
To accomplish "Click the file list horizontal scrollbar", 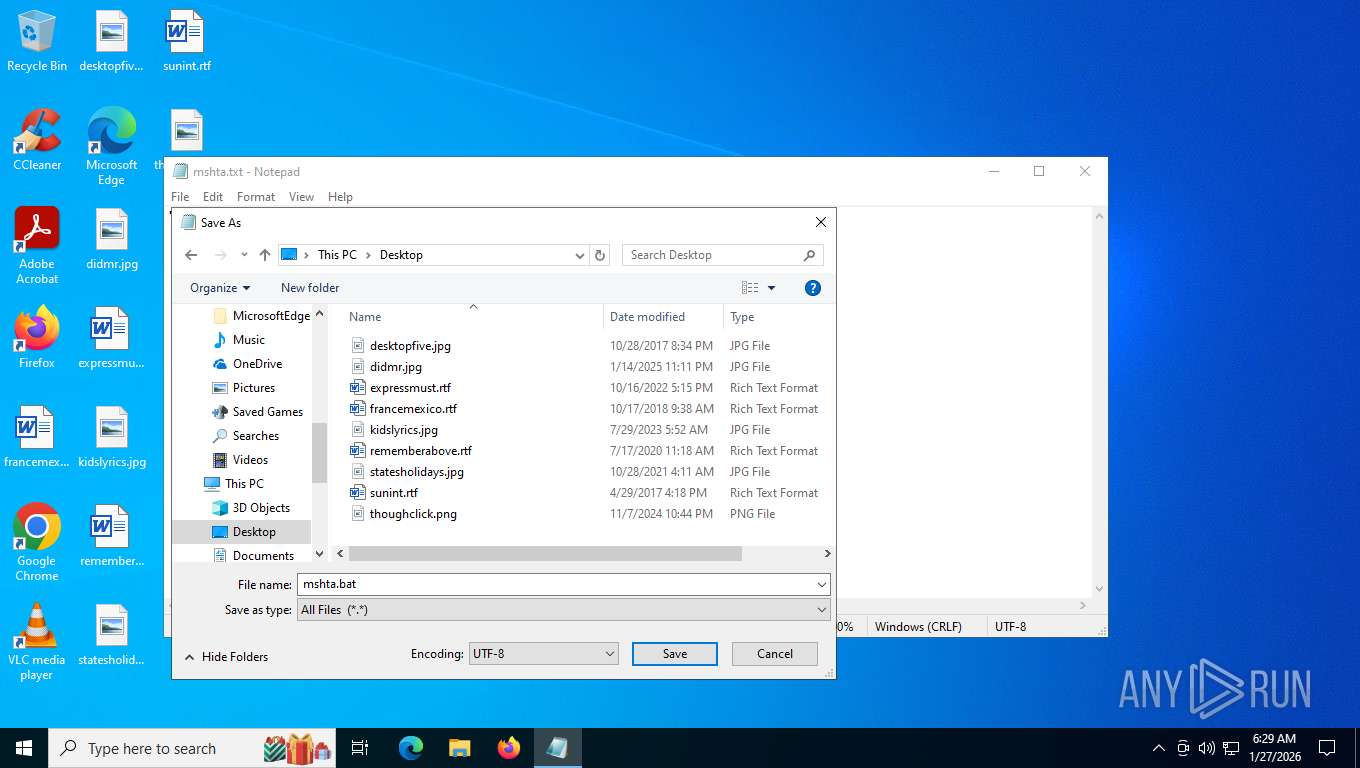I will (x=545, y=553).
